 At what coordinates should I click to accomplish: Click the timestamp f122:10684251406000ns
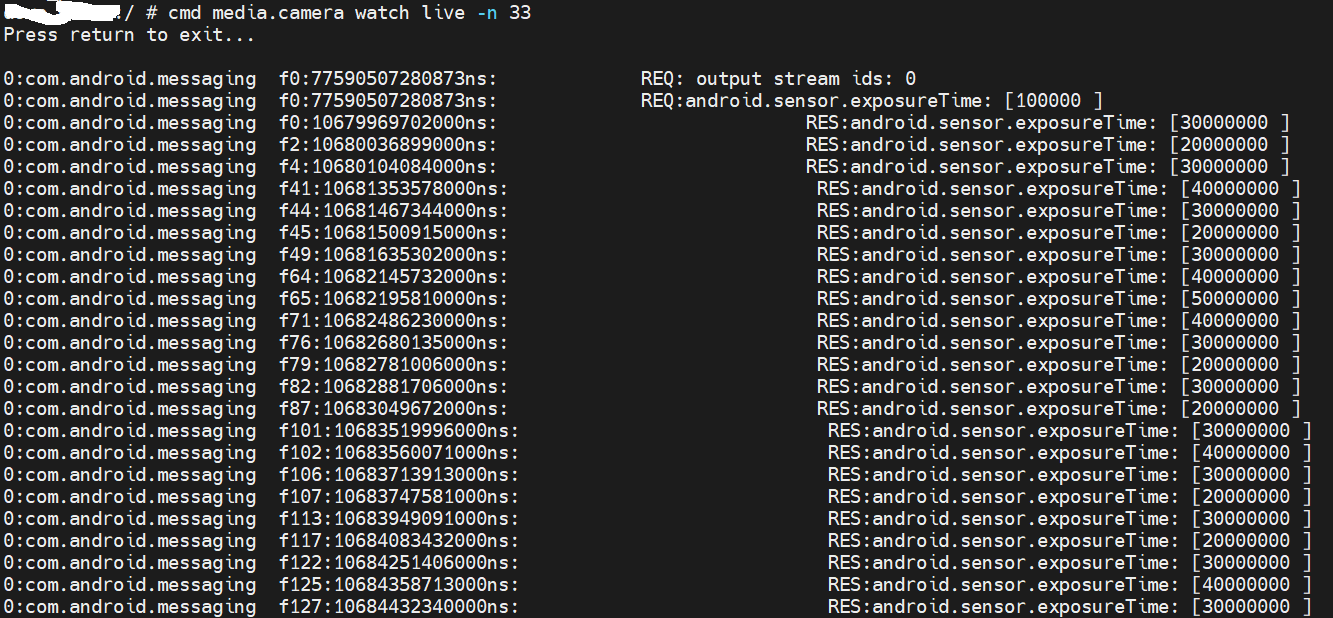pyautogui.click(x=399, y=563)
